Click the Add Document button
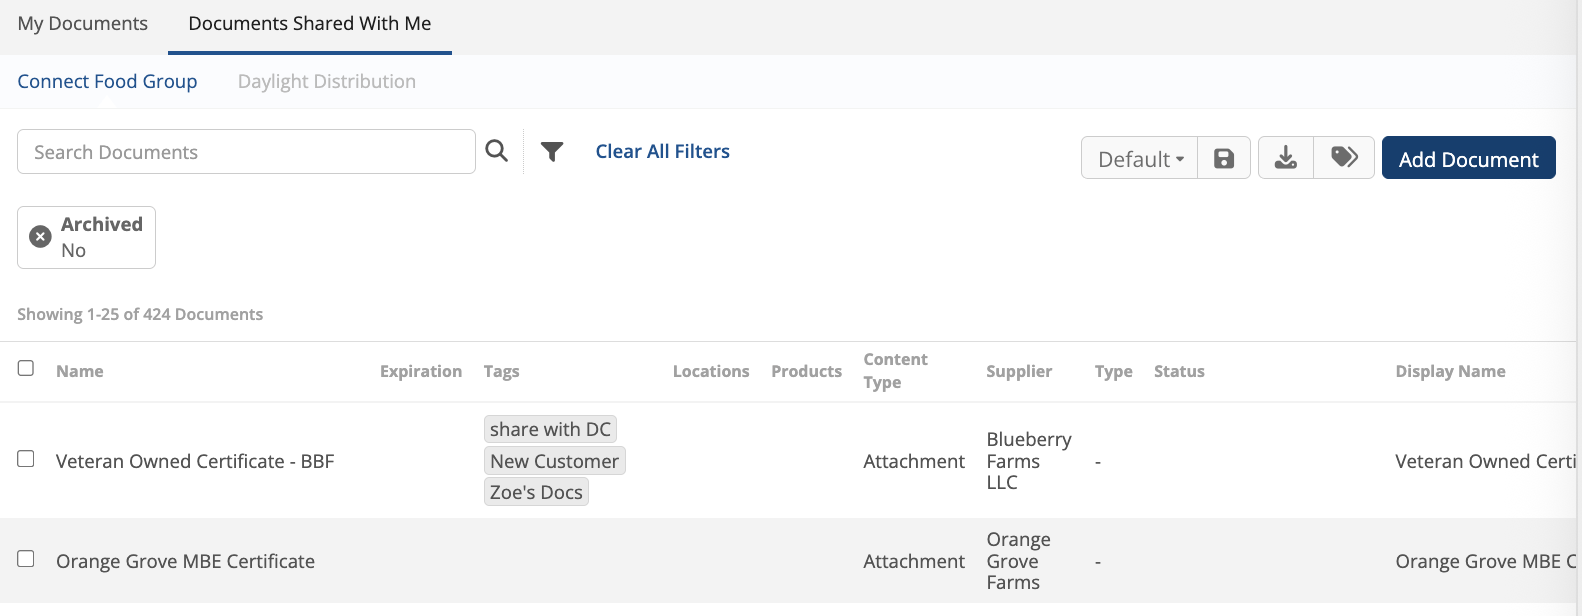The image size is (1582, 616). coord(1469,158)
